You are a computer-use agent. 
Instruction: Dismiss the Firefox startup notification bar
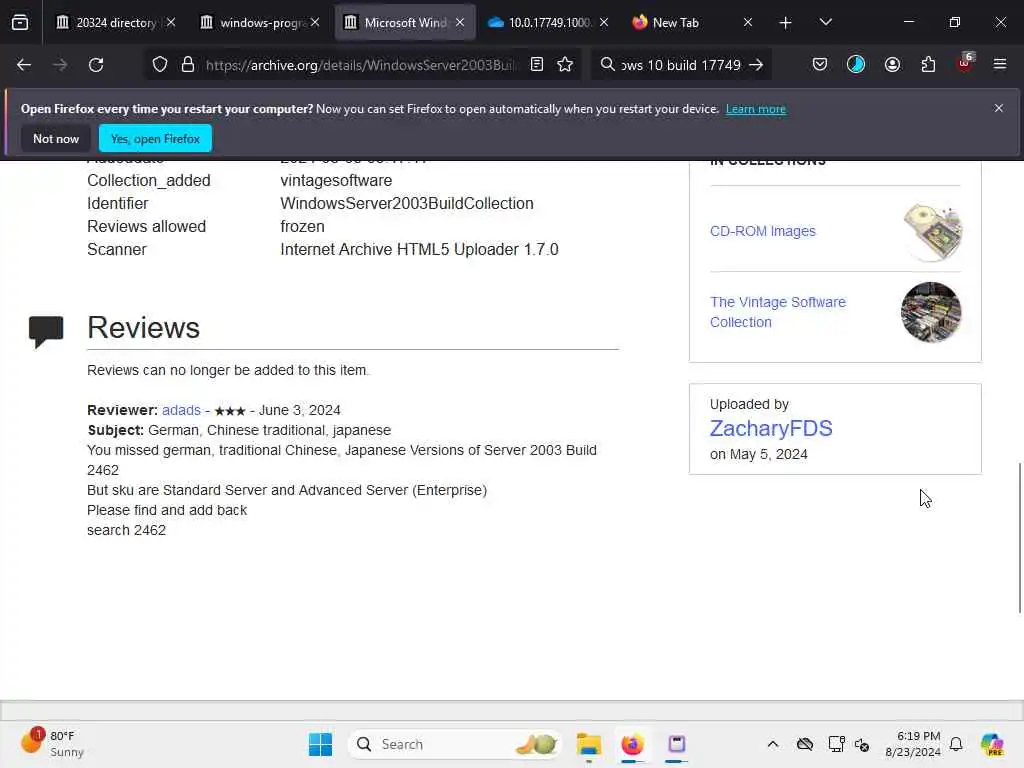(x=999, y=108)
